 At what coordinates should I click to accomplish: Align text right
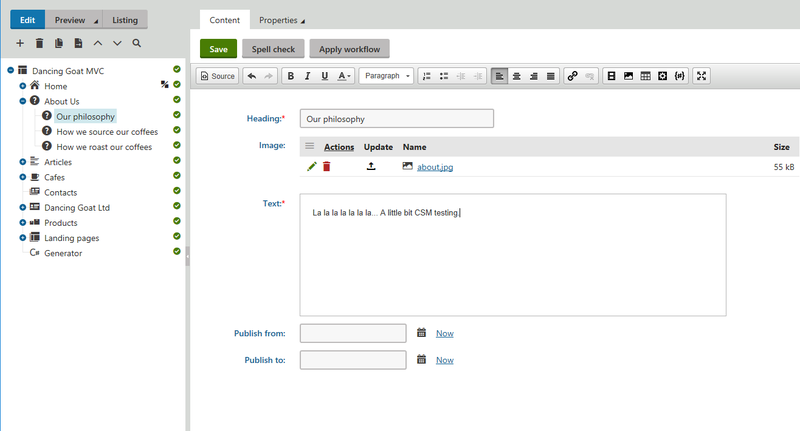pos(534,76)
